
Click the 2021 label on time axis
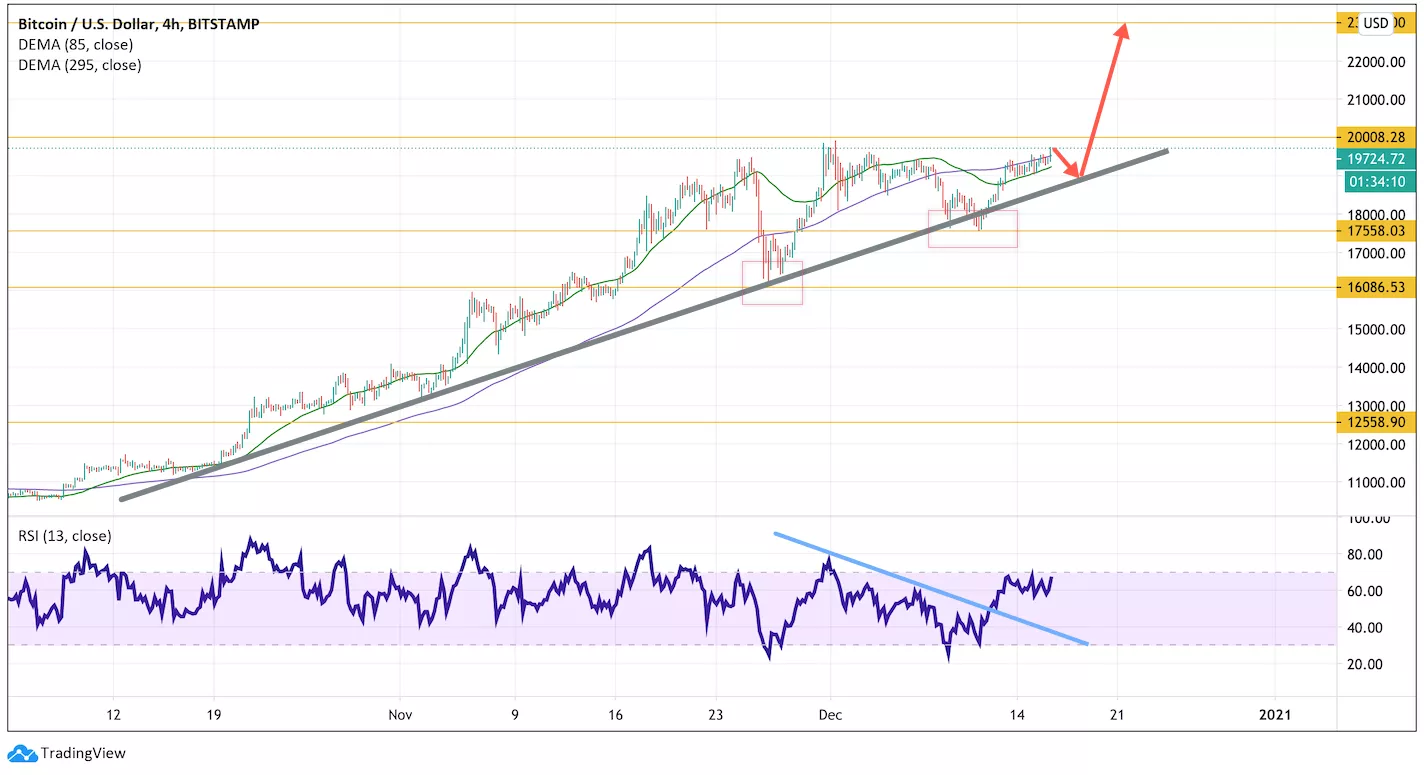click(x=1275, y=715)
